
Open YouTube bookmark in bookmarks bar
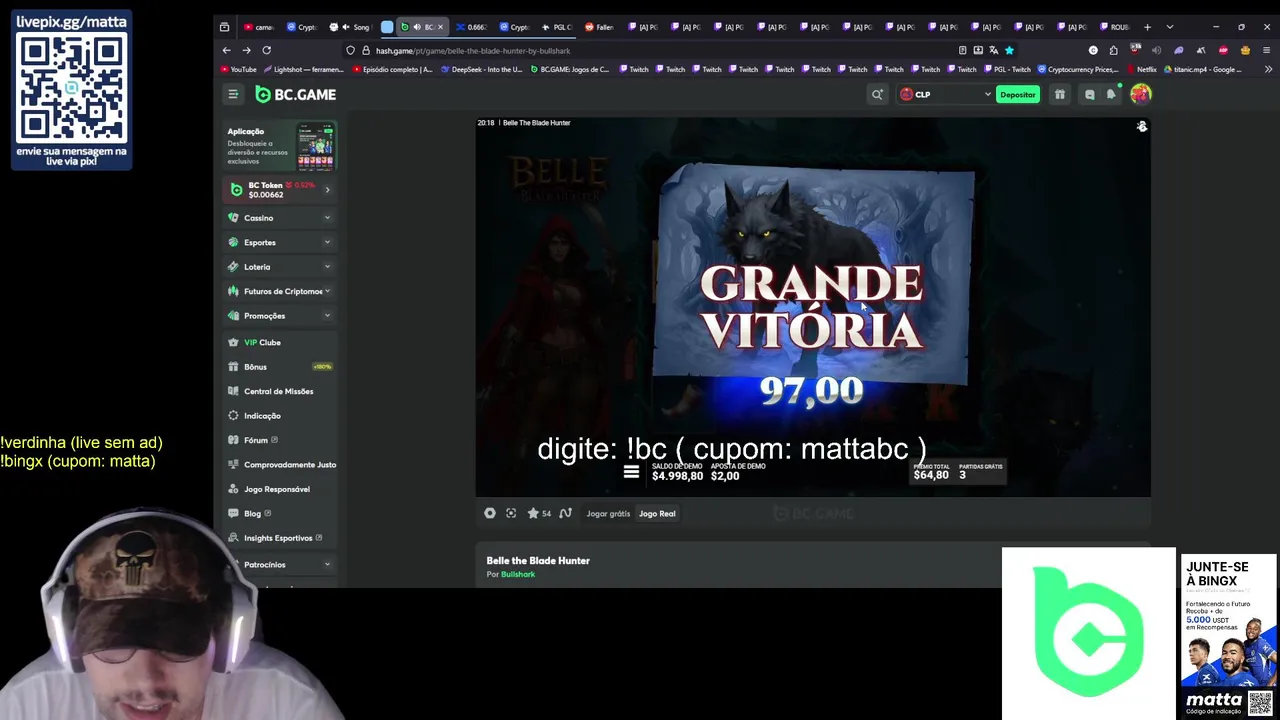coord(238,70)
